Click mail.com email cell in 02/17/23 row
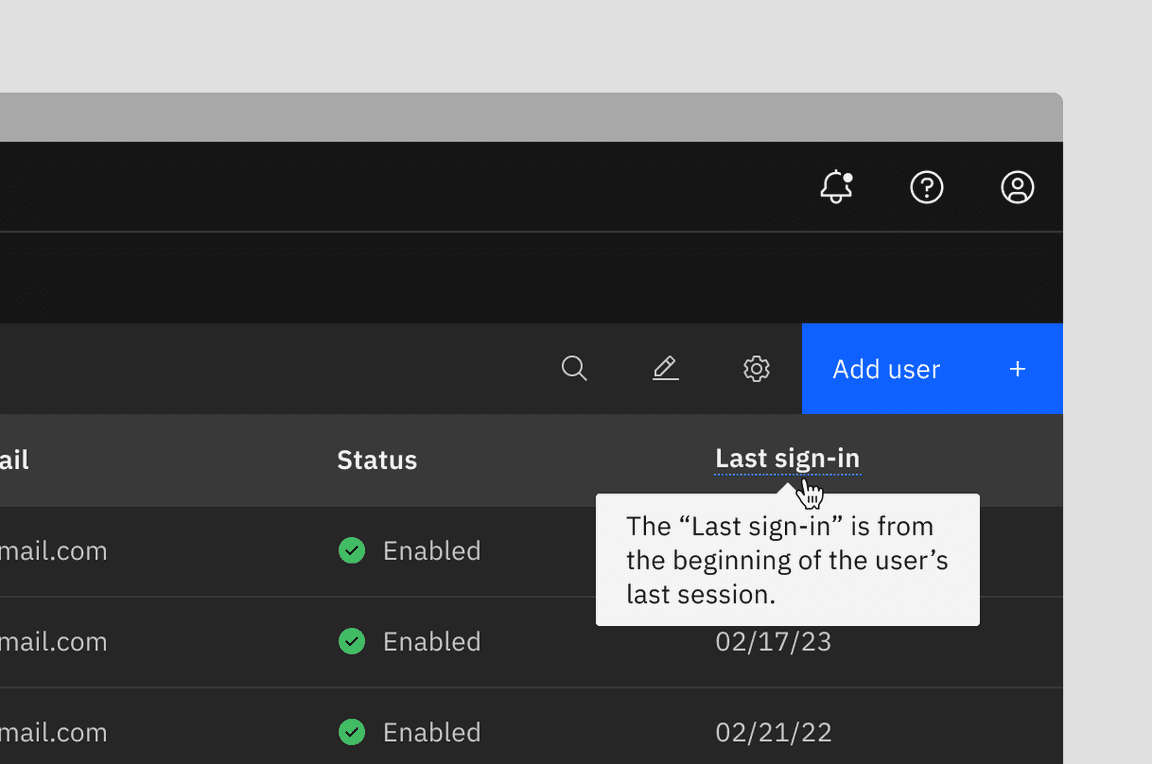 [53, 642]
